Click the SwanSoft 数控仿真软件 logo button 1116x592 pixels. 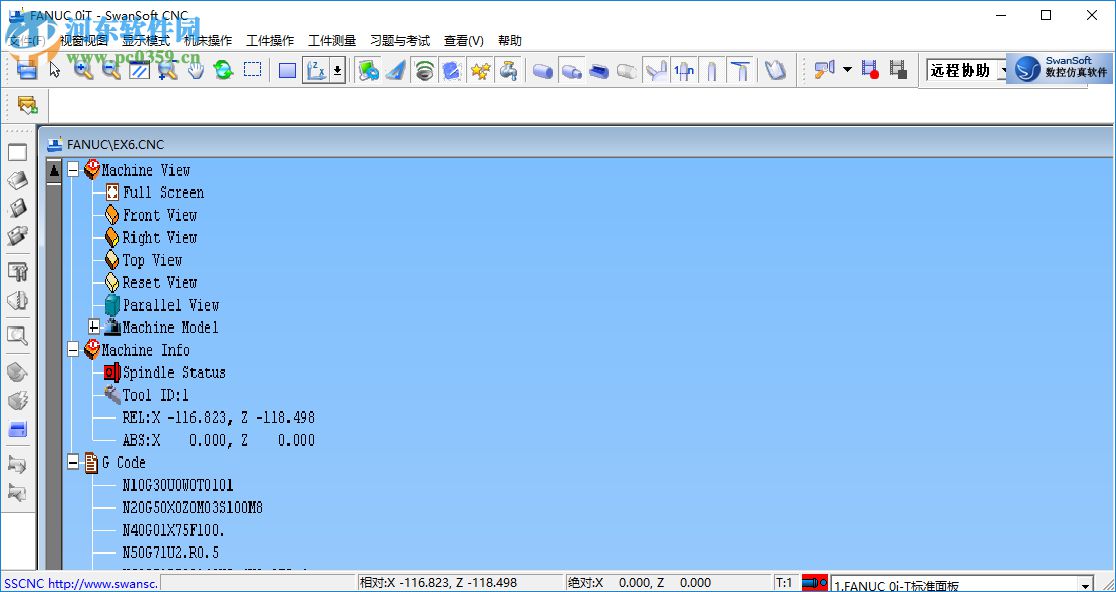tap(1060, 70)
